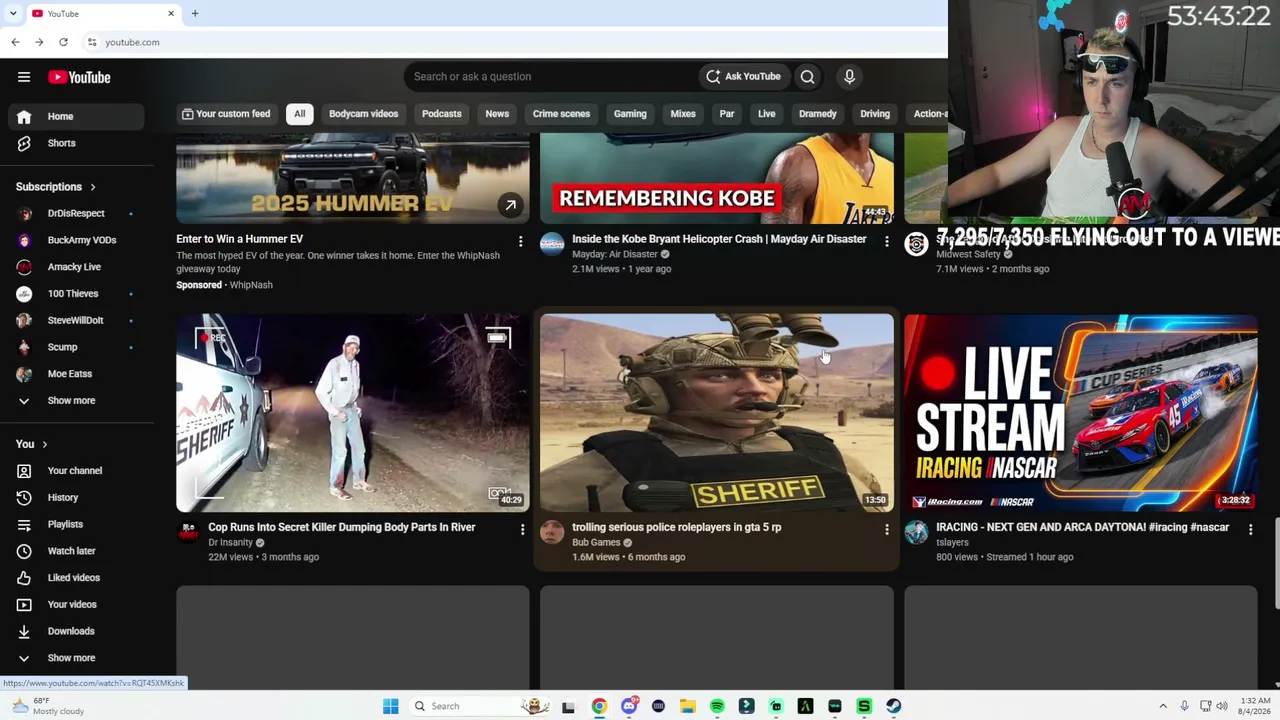Open 'Inside the Kobe Bryant Helicopter Crash' title
The height and width of the screenshot is (720, 1280).
point(719,239)
